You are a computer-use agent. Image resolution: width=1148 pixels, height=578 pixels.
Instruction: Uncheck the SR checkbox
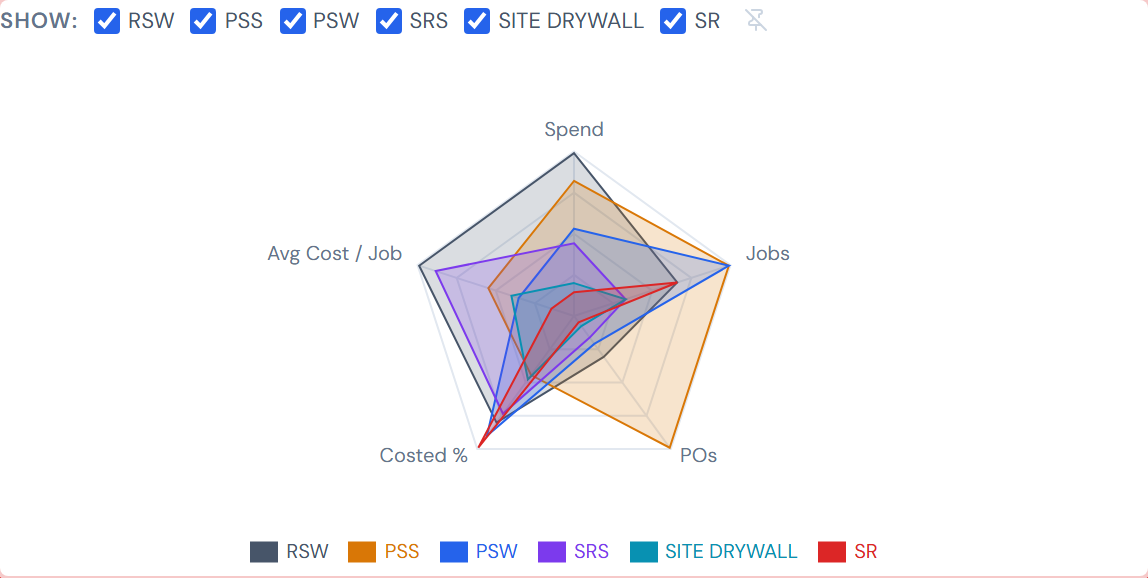pos(672,20)
